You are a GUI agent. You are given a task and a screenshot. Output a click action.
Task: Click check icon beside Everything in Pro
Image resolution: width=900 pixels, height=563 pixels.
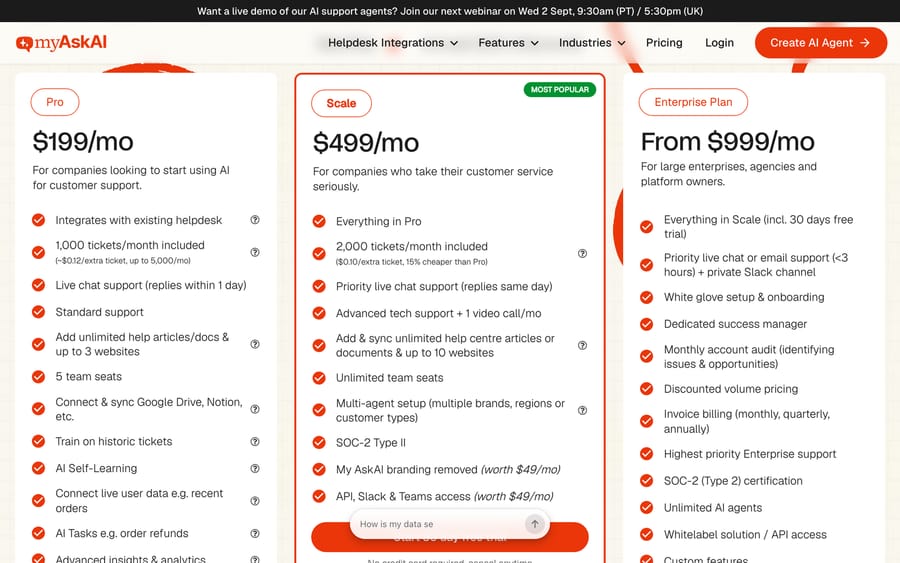319,221
